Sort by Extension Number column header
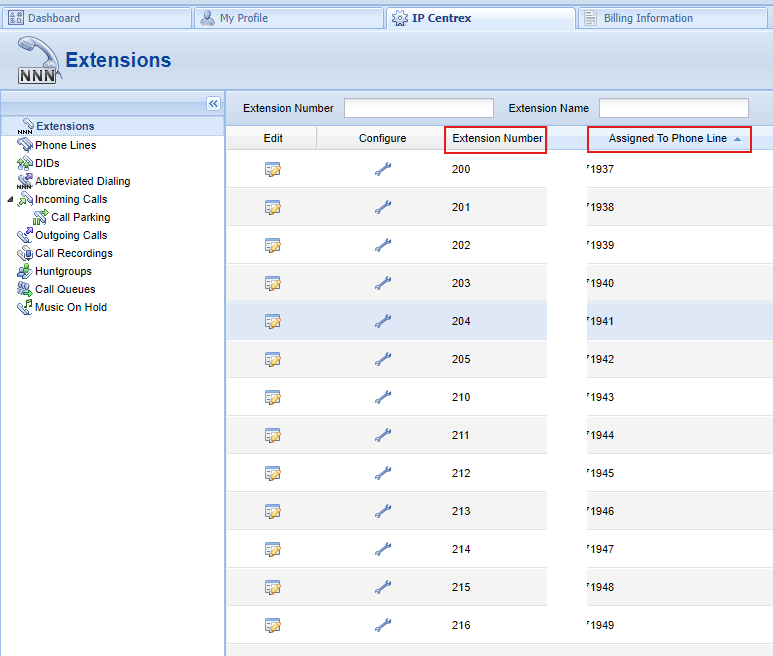The image size is (773, 656). [496, 138]
